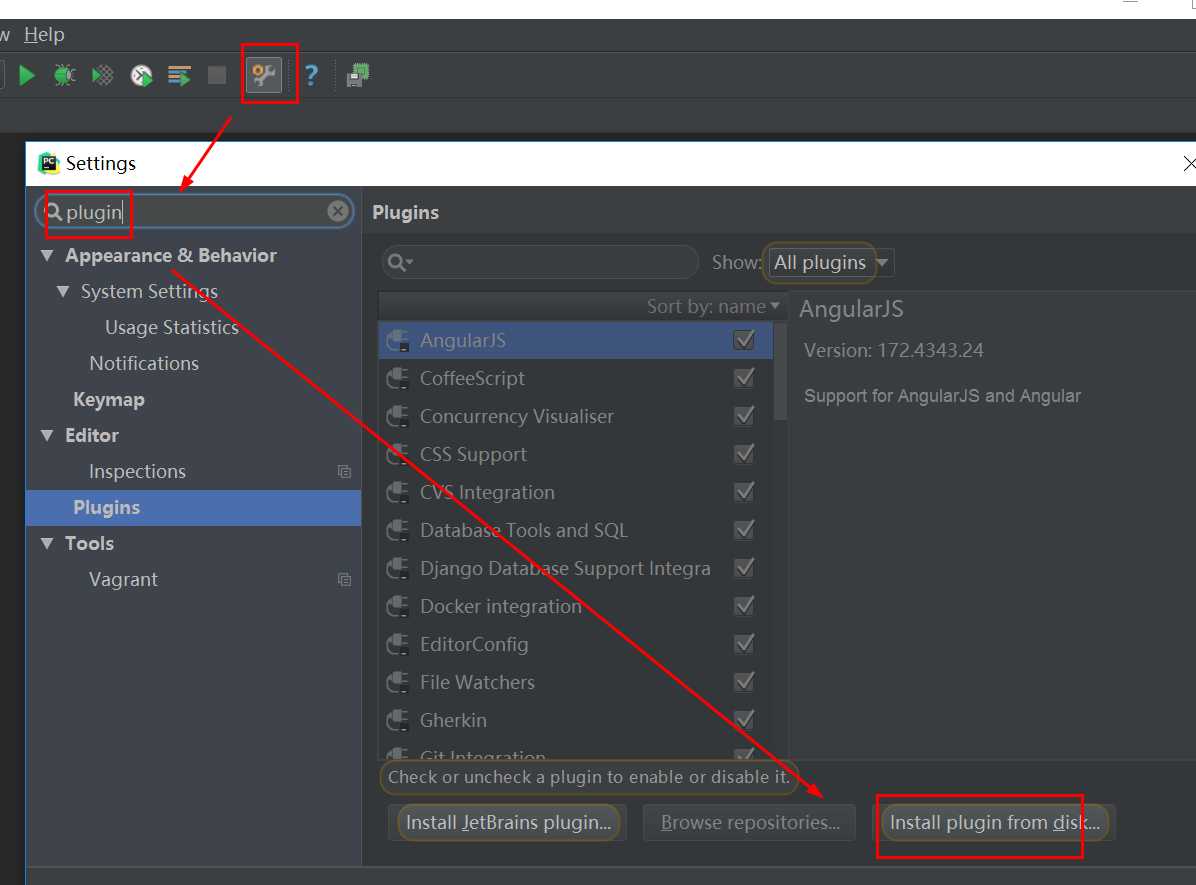The image size is (1196, 885).
Task: Select the CoffeeScript plugin name
Action: click(x=472, y=378)
